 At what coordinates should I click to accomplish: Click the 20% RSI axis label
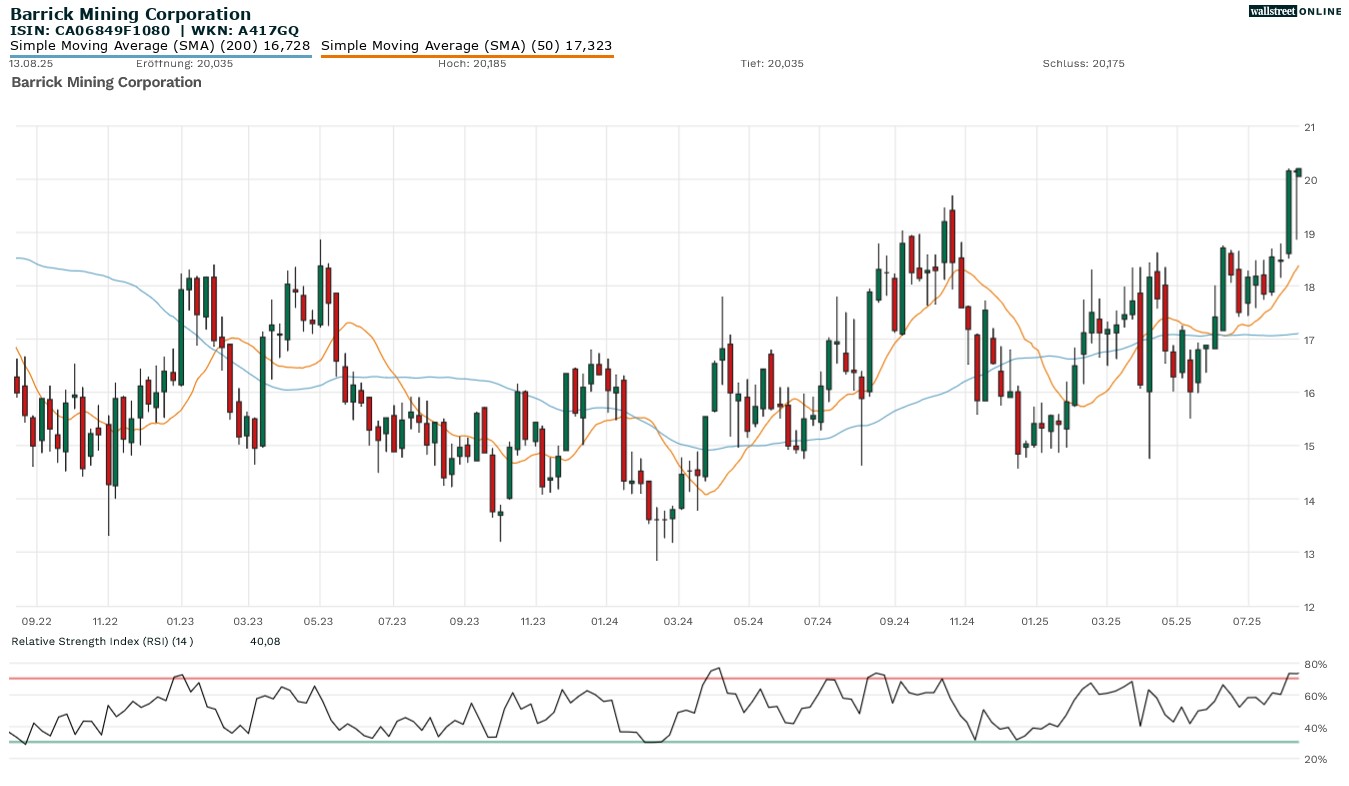(1315, 759)
